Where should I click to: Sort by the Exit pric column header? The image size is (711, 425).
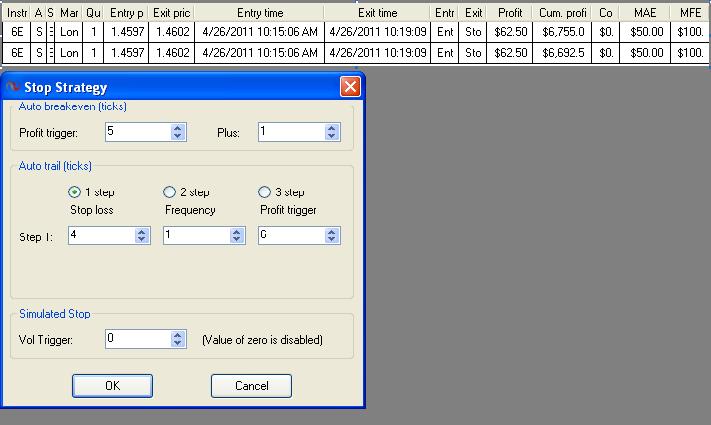coord(171,13)
